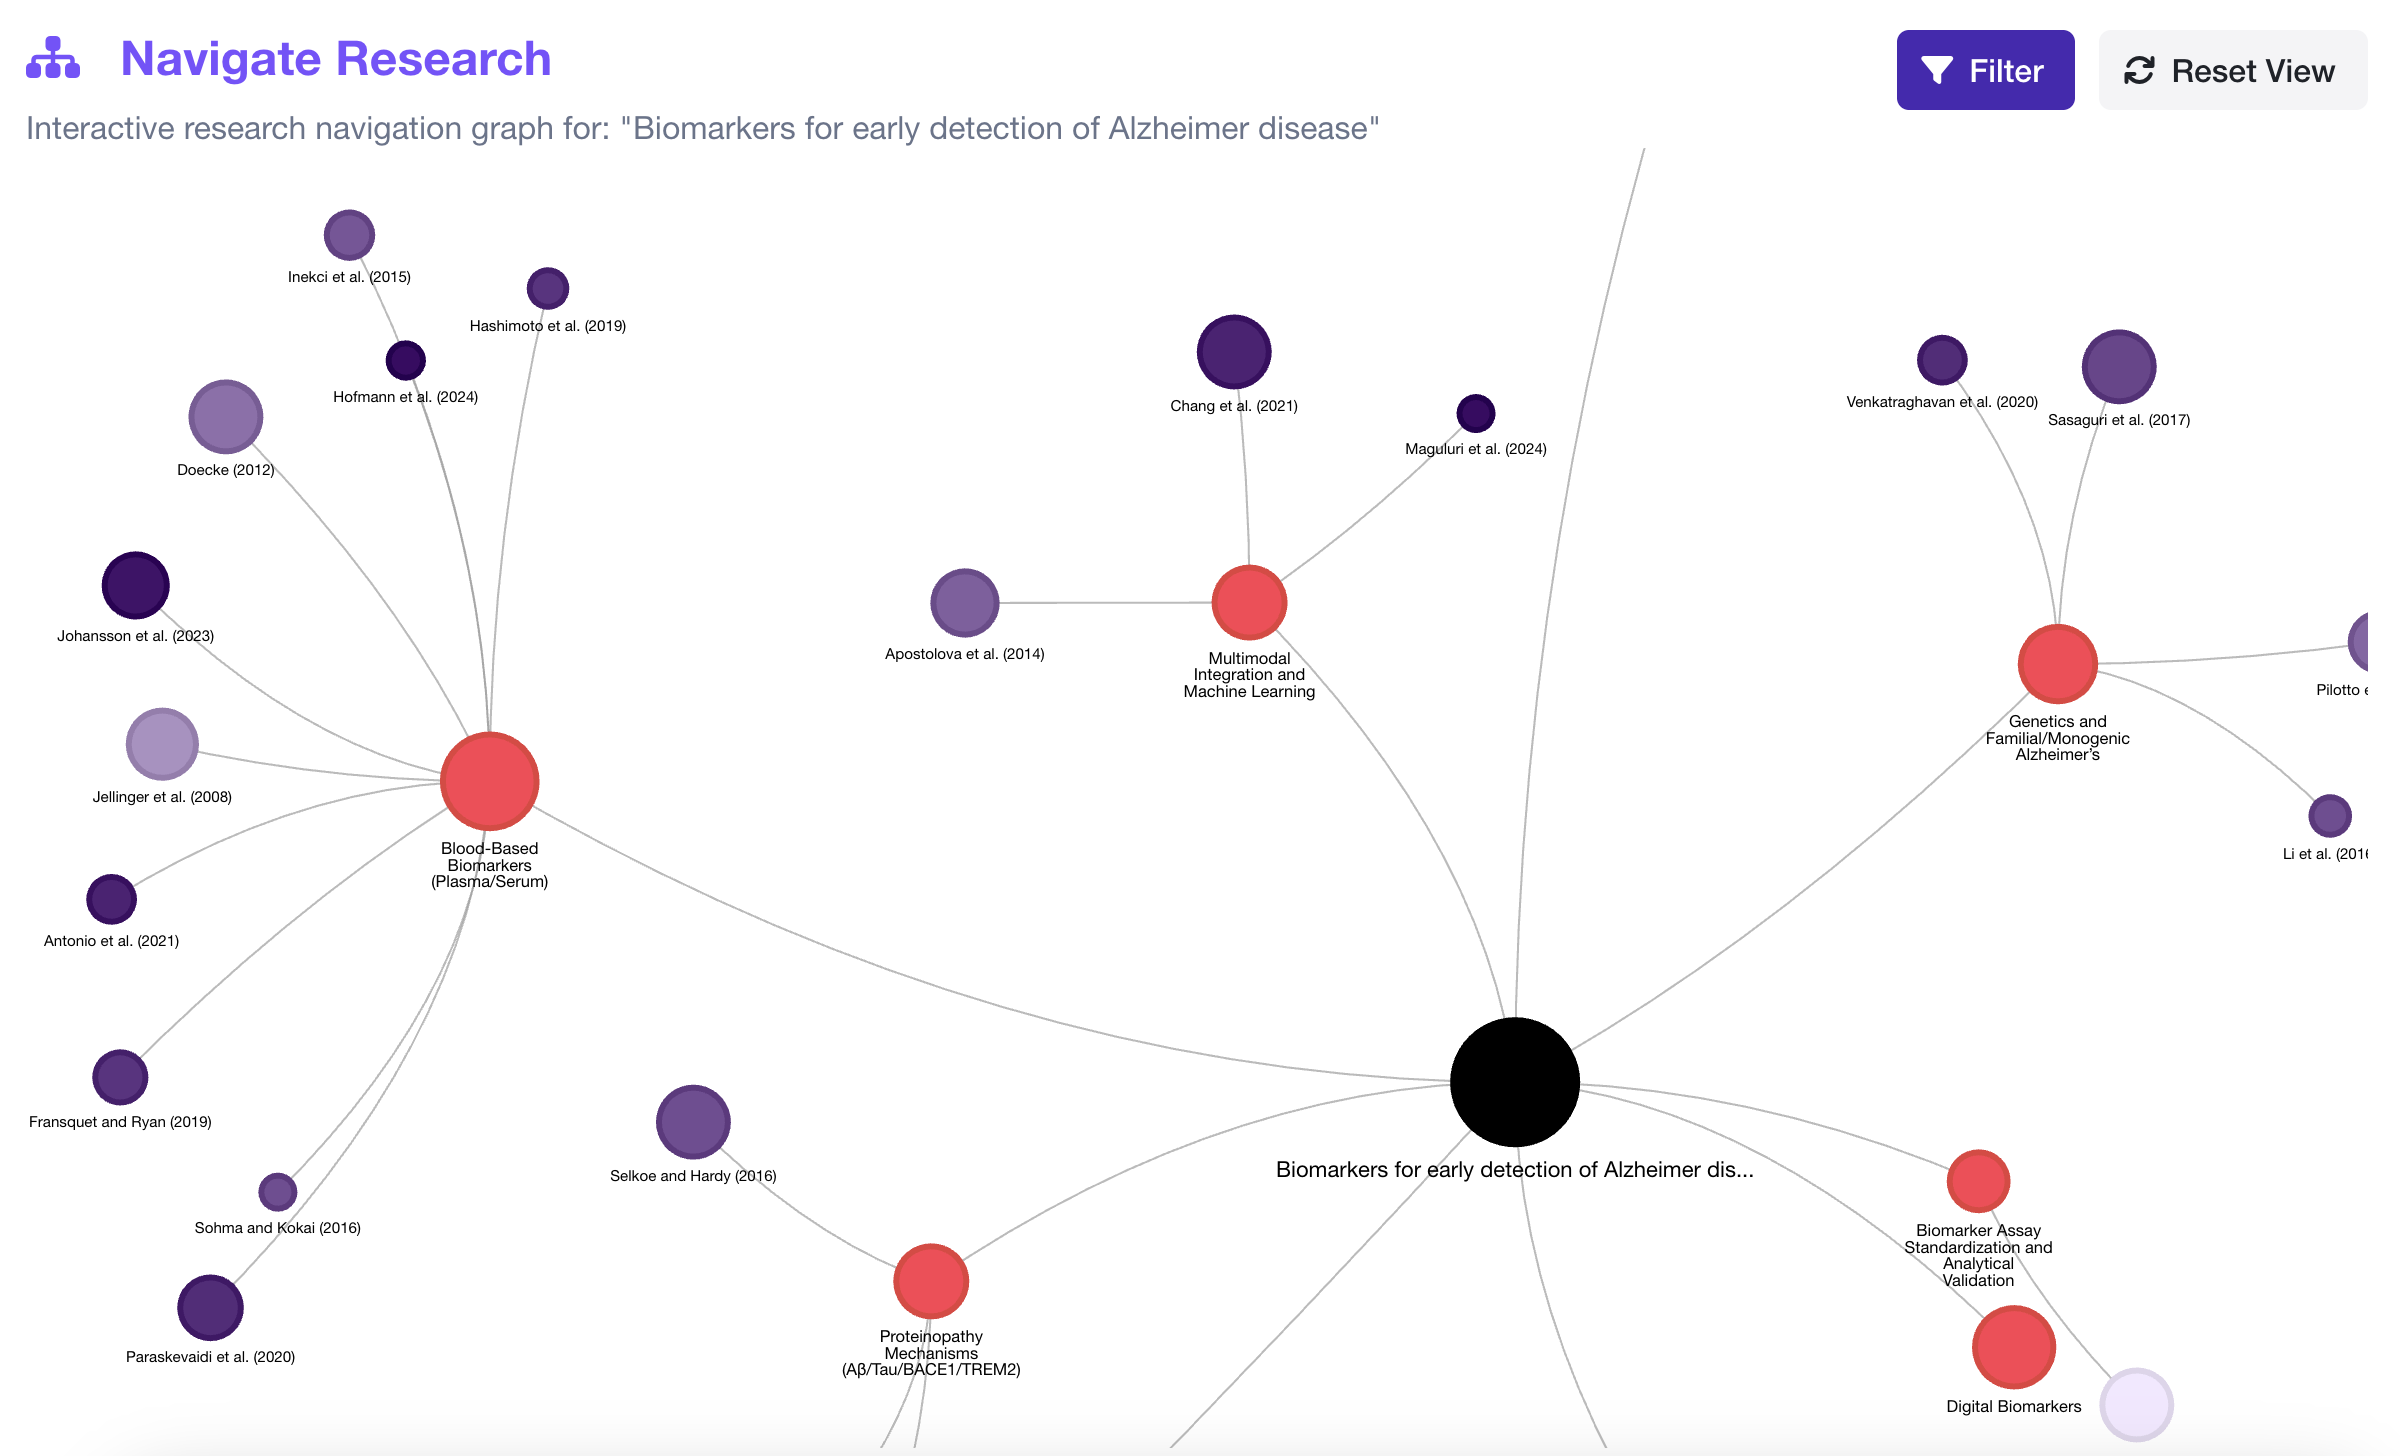Click the Filter button
The image size is (2400, 1456).
coord(1984,70)
